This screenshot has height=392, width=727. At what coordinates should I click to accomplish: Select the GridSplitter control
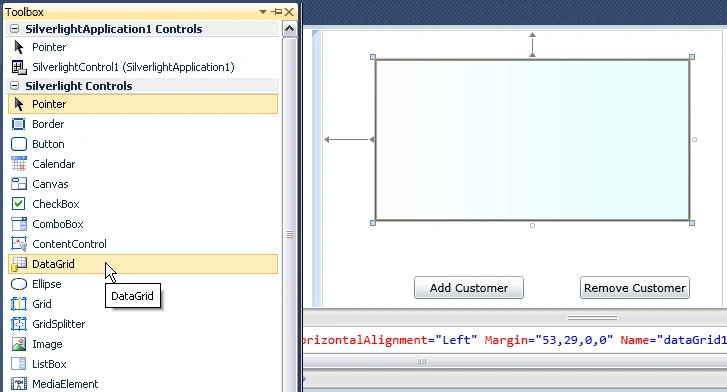point(143,324)
